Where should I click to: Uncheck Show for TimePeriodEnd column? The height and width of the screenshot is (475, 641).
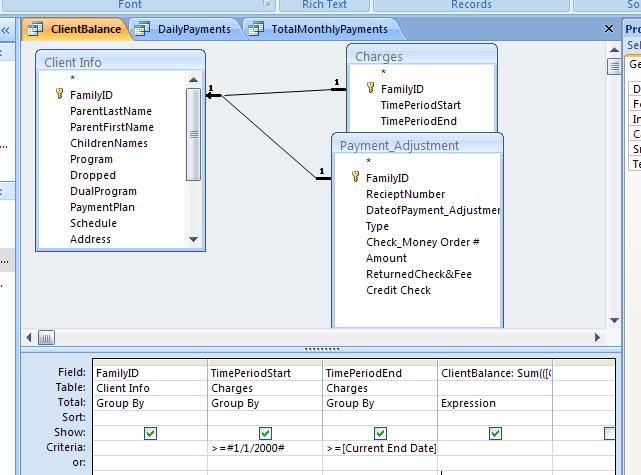tap(380, 433)
